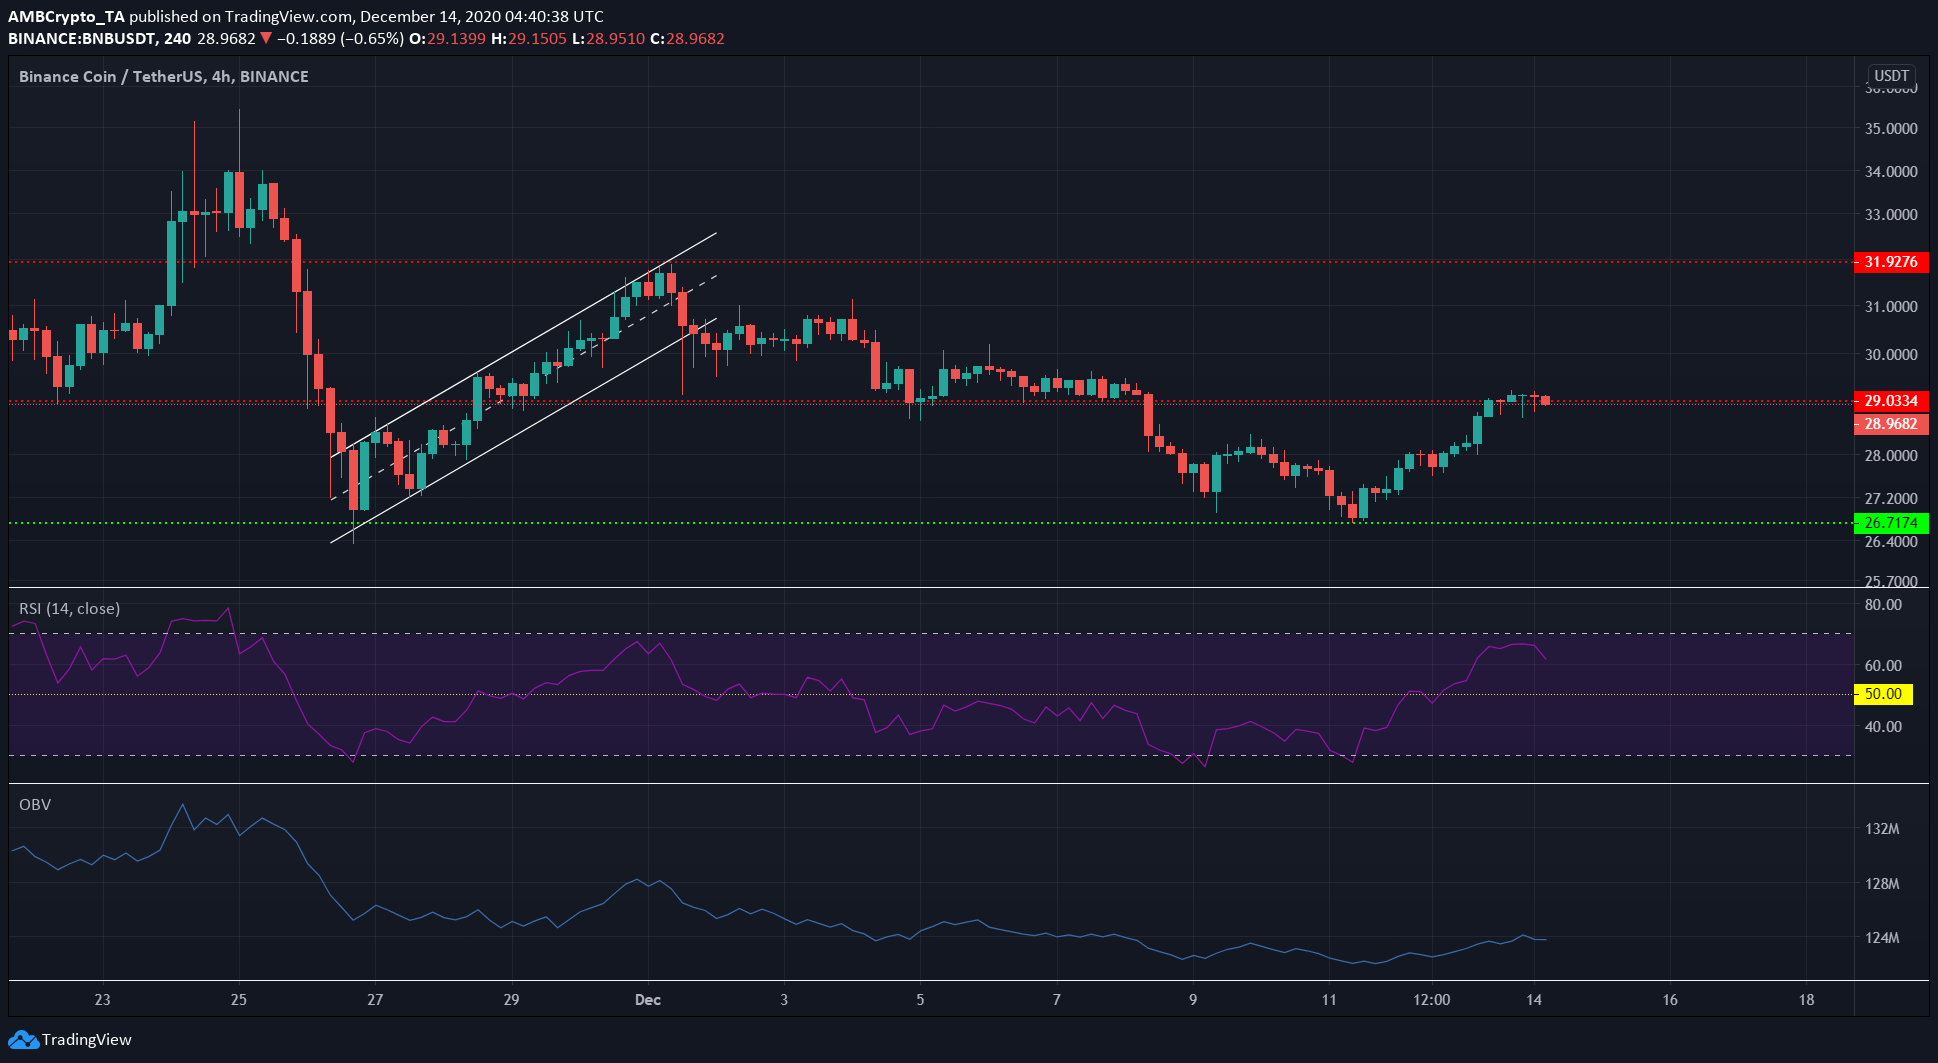The image size is (1938, 1063).
Task: Select the red 29.0334 price level label
Action: click(x=1891, y=401)
